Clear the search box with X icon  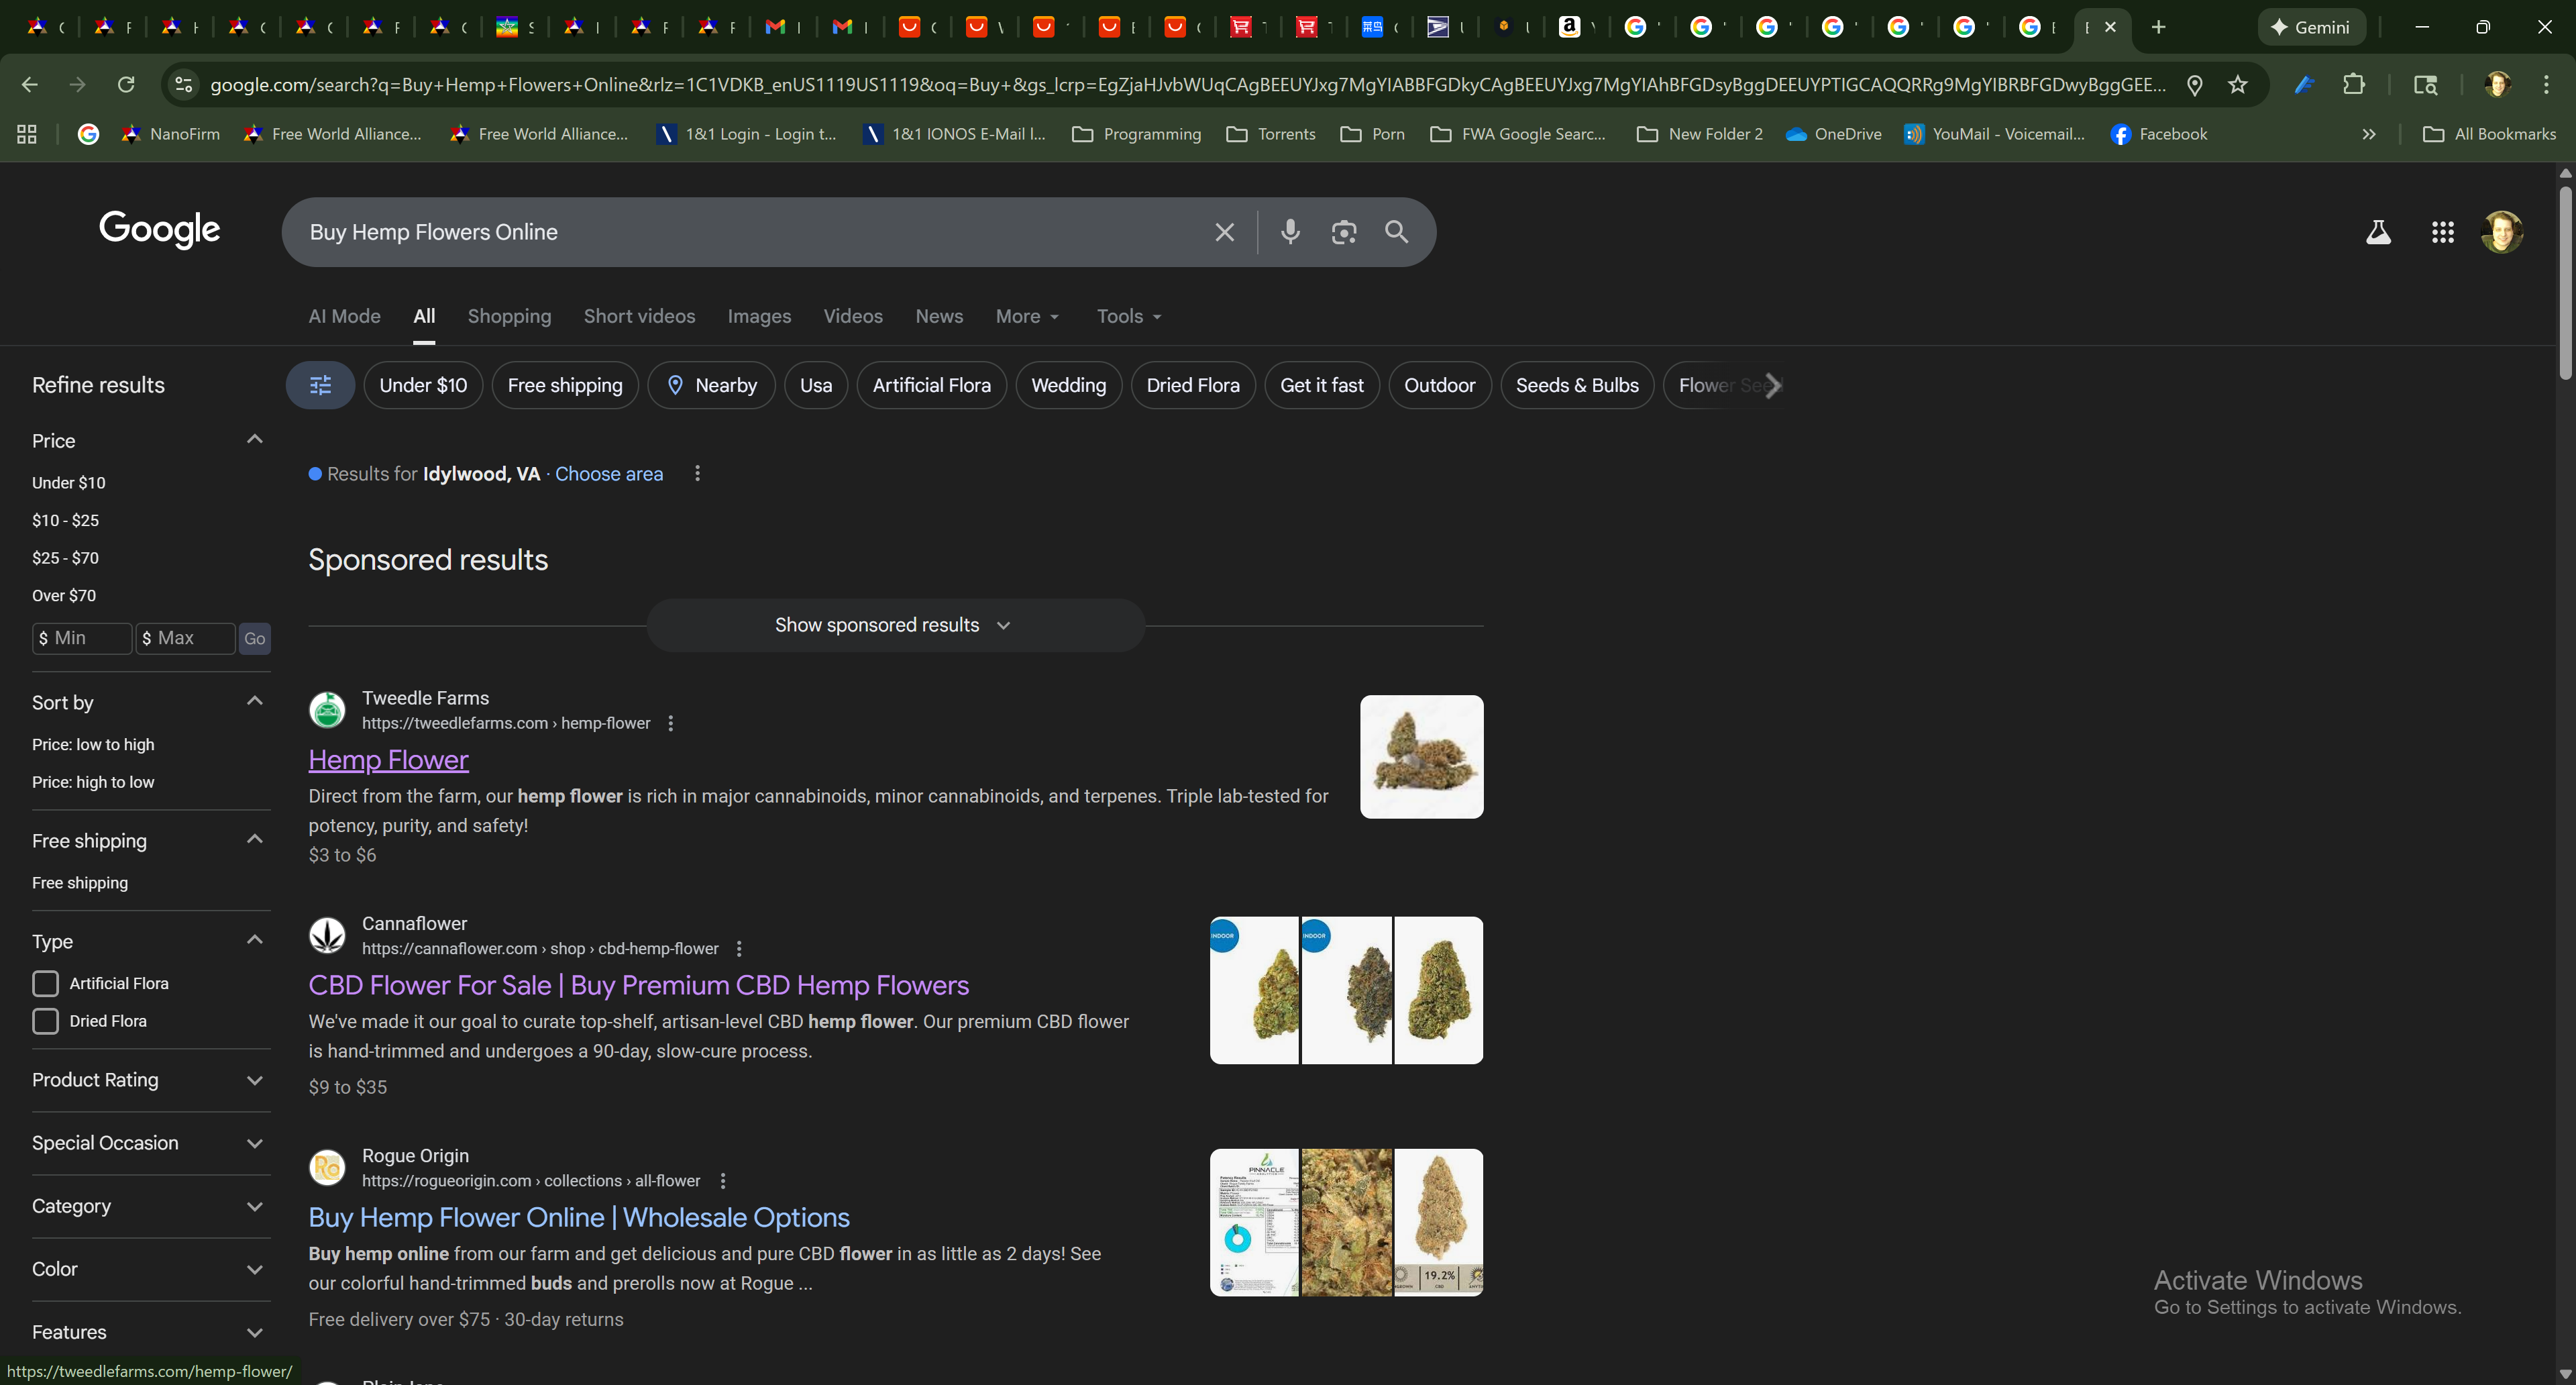point(1224,232)
